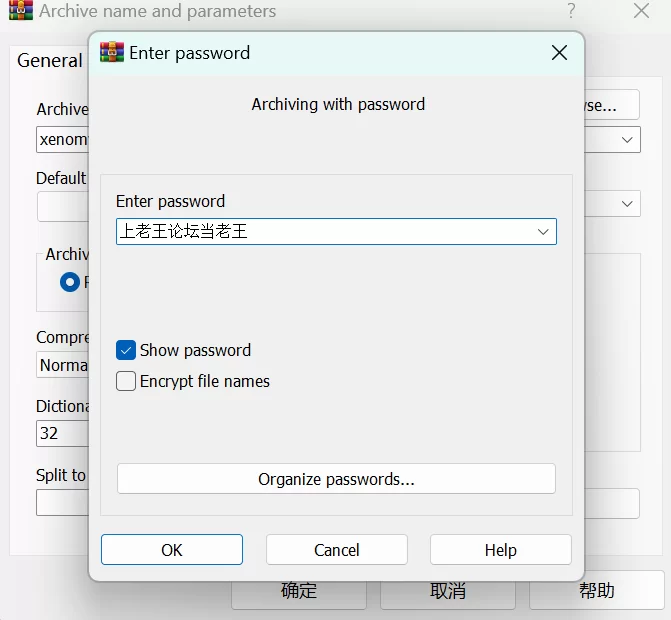Select the archive format radio button
Screen dimensions: 671x620
coord(70,282)
